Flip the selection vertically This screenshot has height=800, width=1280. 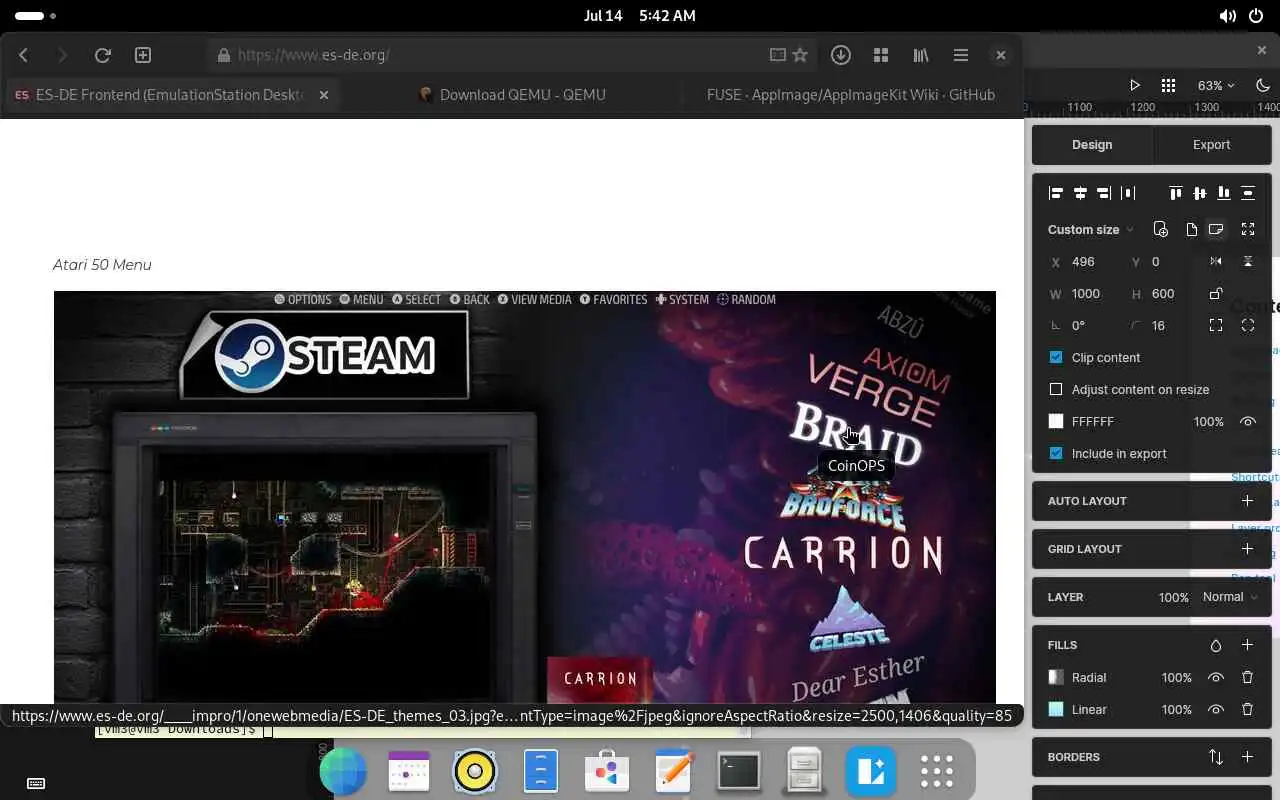click(1248, 261)
